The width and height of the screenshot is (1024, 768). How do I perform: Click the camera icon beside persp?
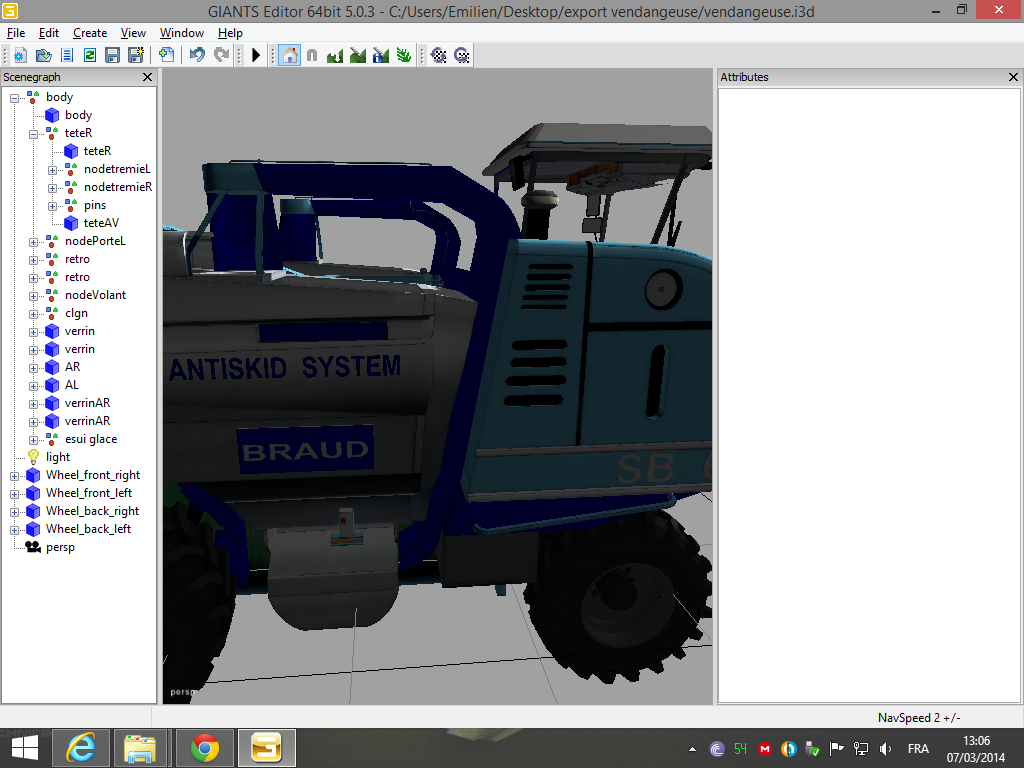[33, 547]
